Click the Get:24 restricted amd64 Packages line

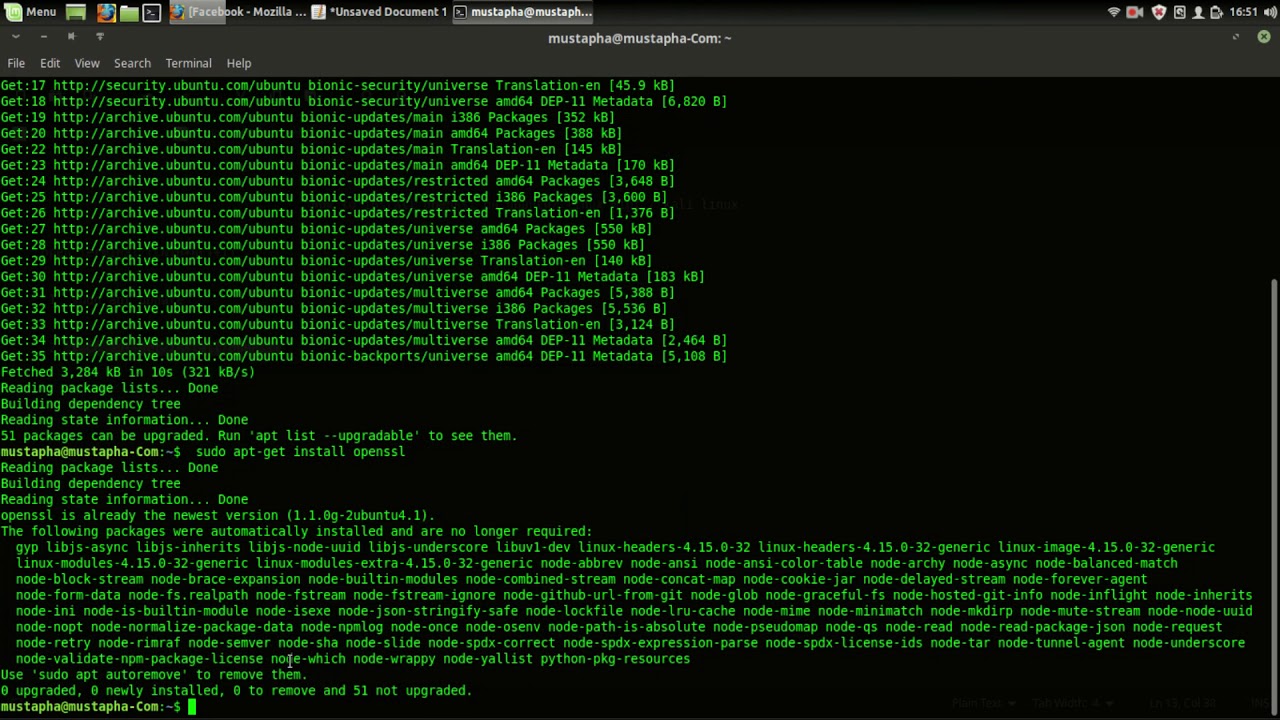pos(337,182)
